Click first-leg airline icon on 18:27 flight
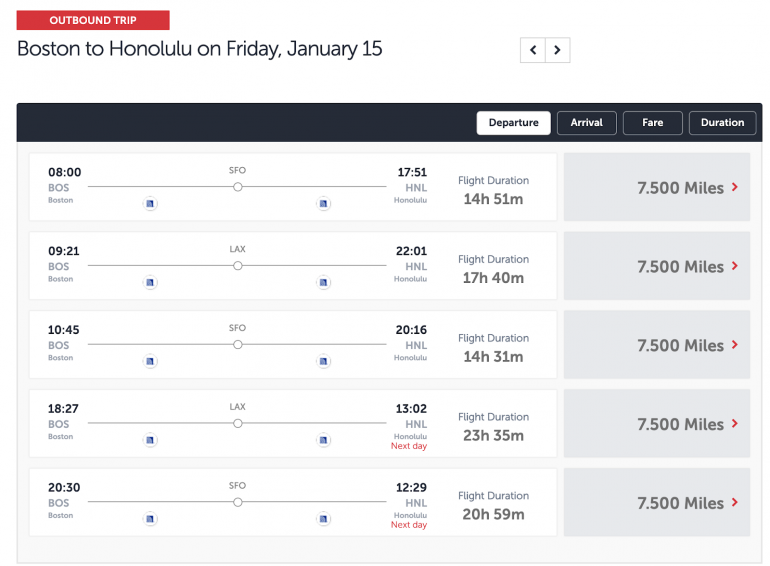 pyautogui.click(x=151, y=440)
